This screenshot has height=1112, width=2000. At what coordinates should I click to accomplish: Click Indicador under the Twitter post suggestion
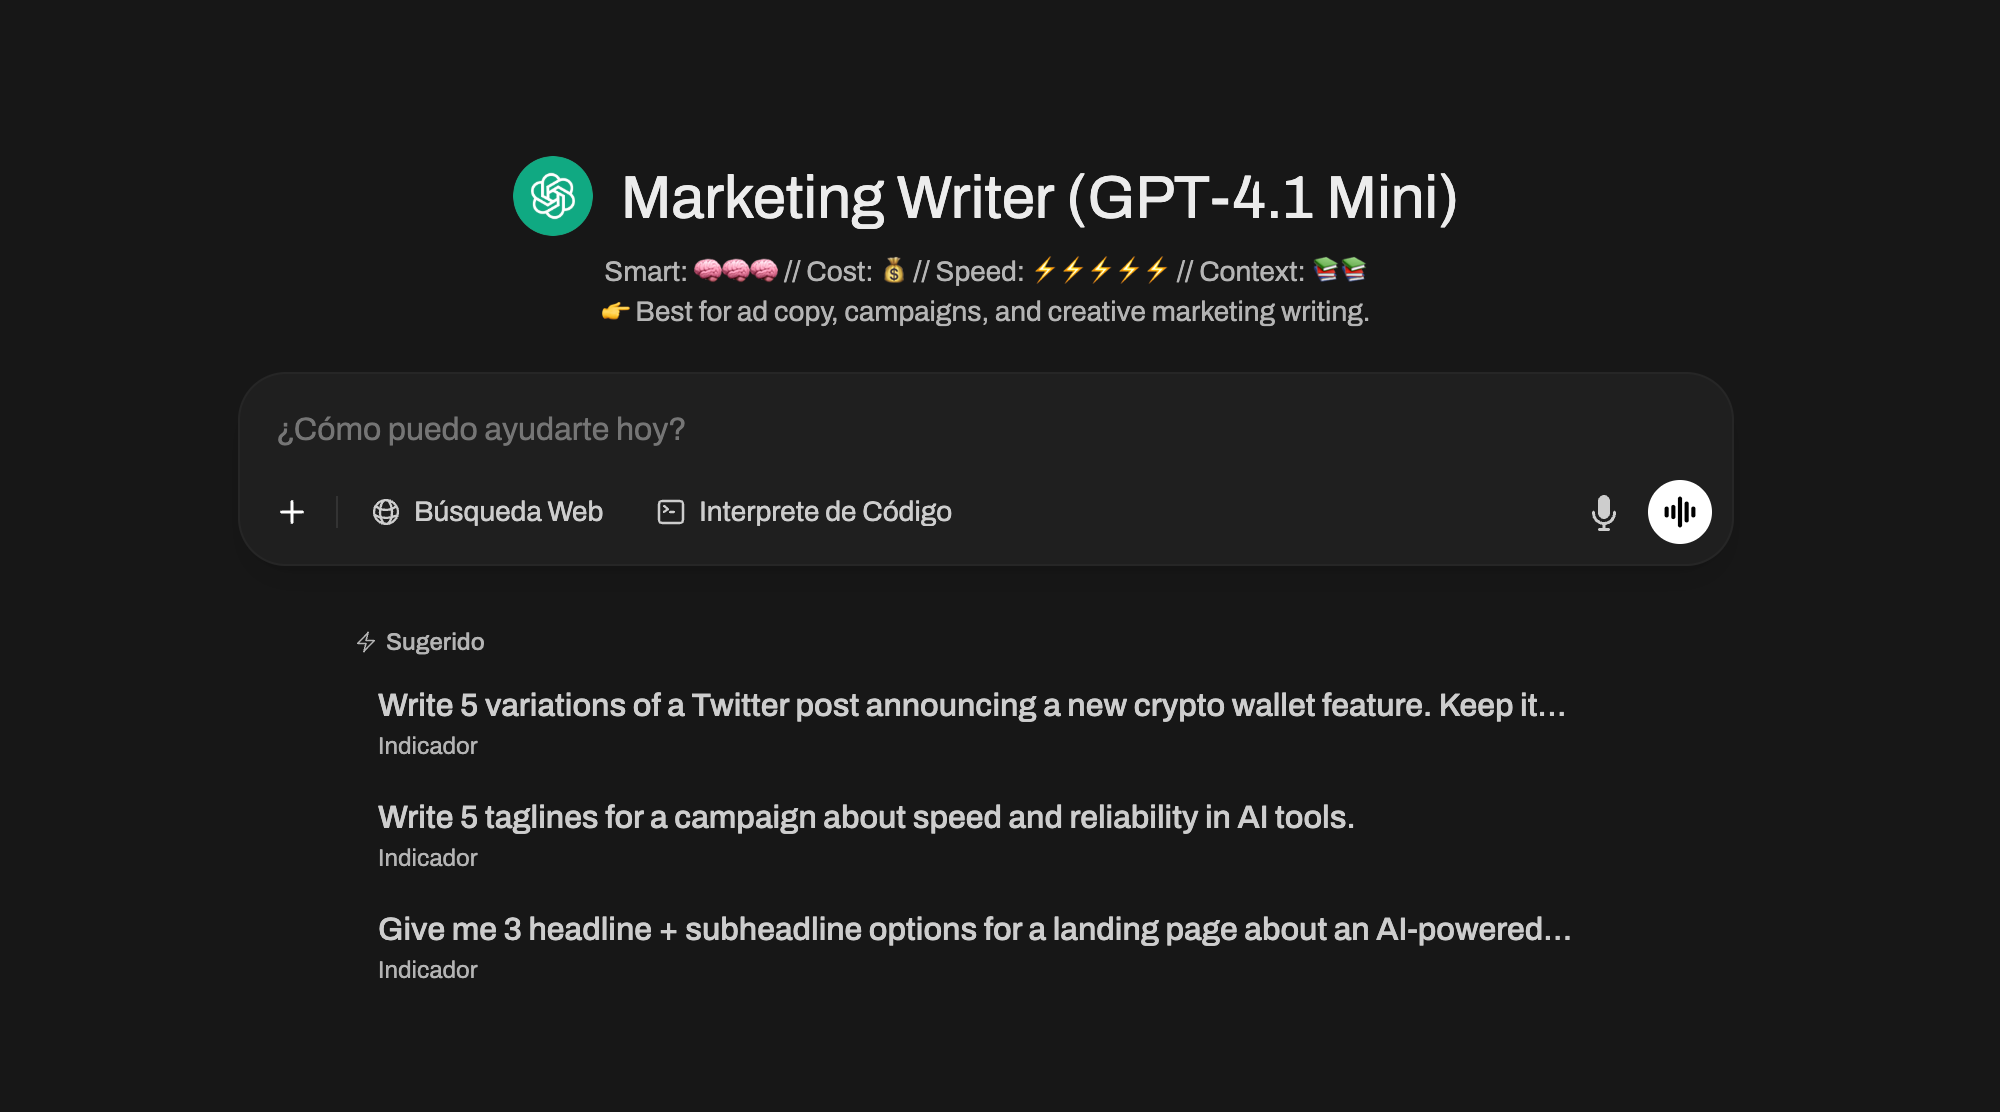click(428, 746)
